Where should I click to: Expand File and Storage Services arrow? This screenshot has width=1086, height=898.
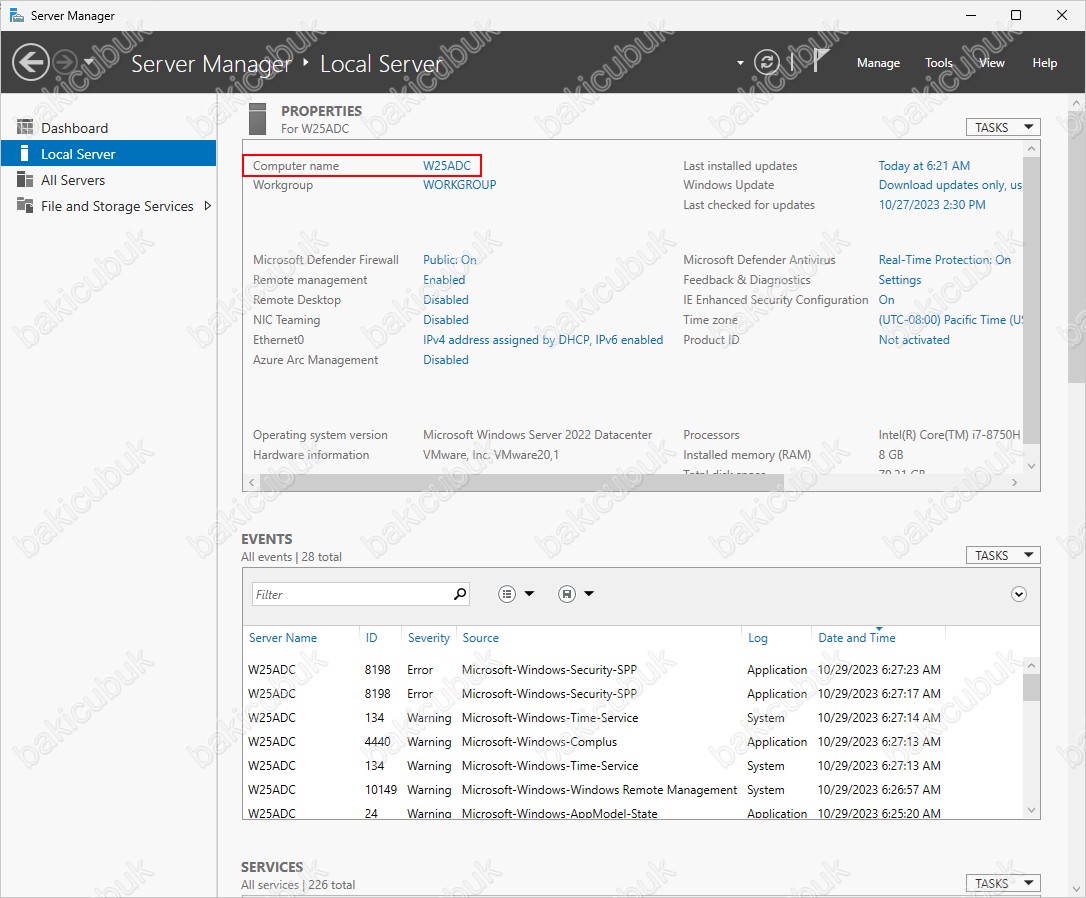point(207,206)
